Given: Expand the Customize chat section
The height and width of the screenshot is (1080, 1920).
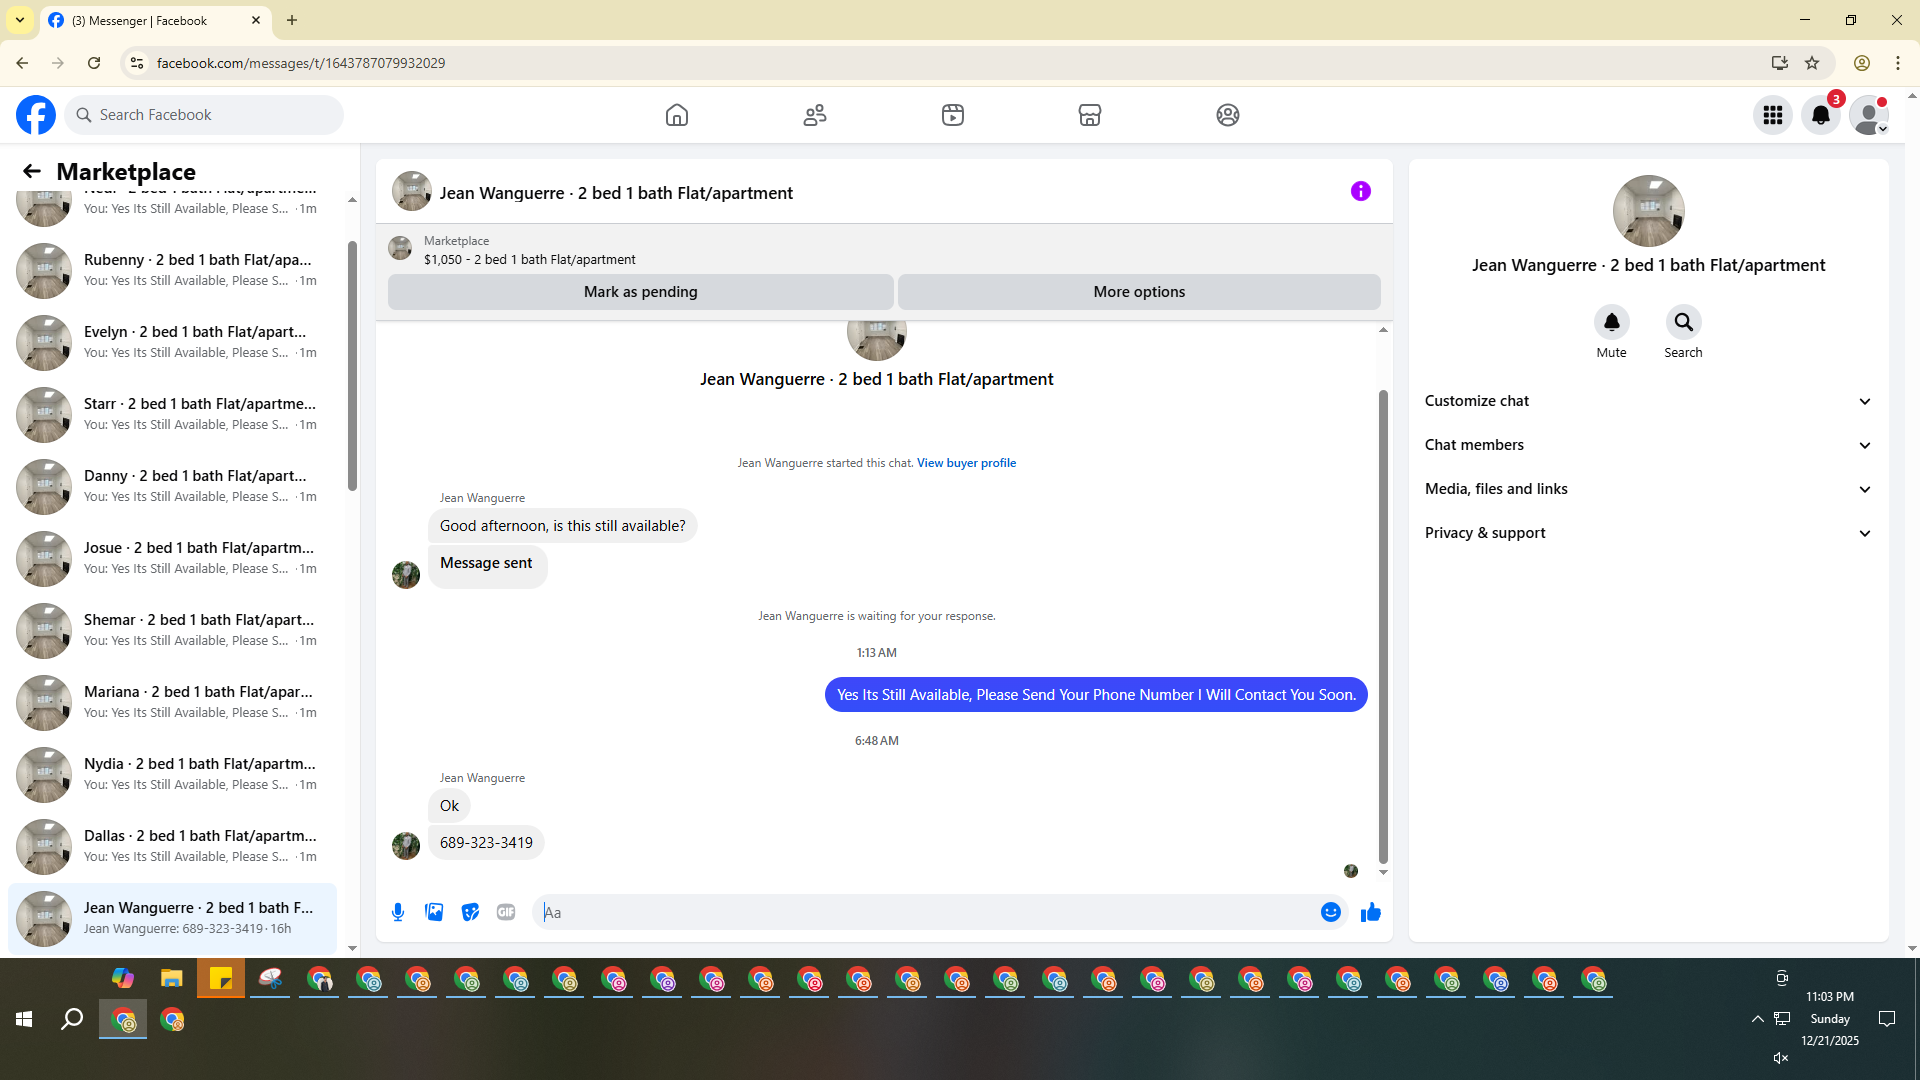Looking at the screenshot, I should tap(1648, 401).
